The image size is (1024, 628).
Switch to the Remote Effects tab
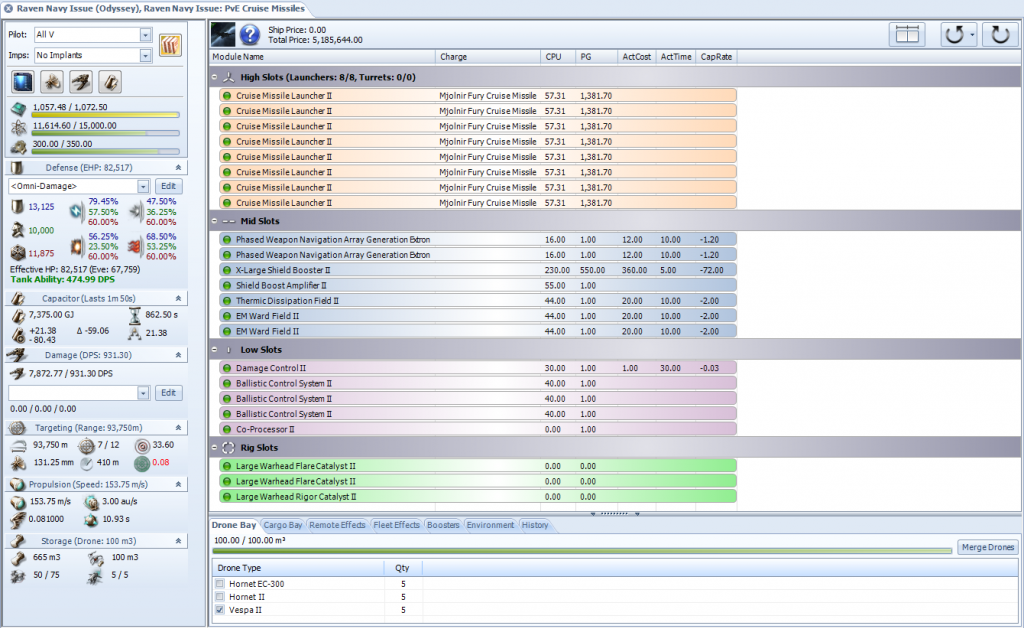click(337, 526)
